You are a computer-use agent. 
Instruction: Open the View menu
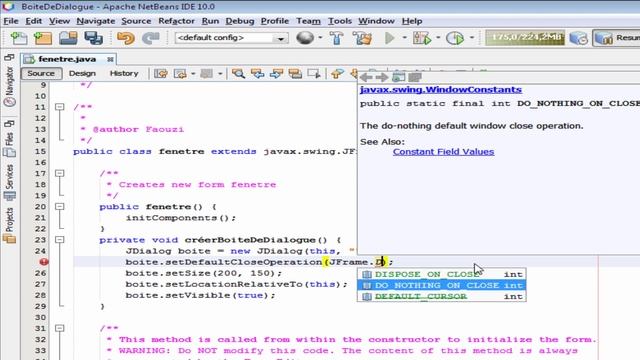click(x=60, y=21)
